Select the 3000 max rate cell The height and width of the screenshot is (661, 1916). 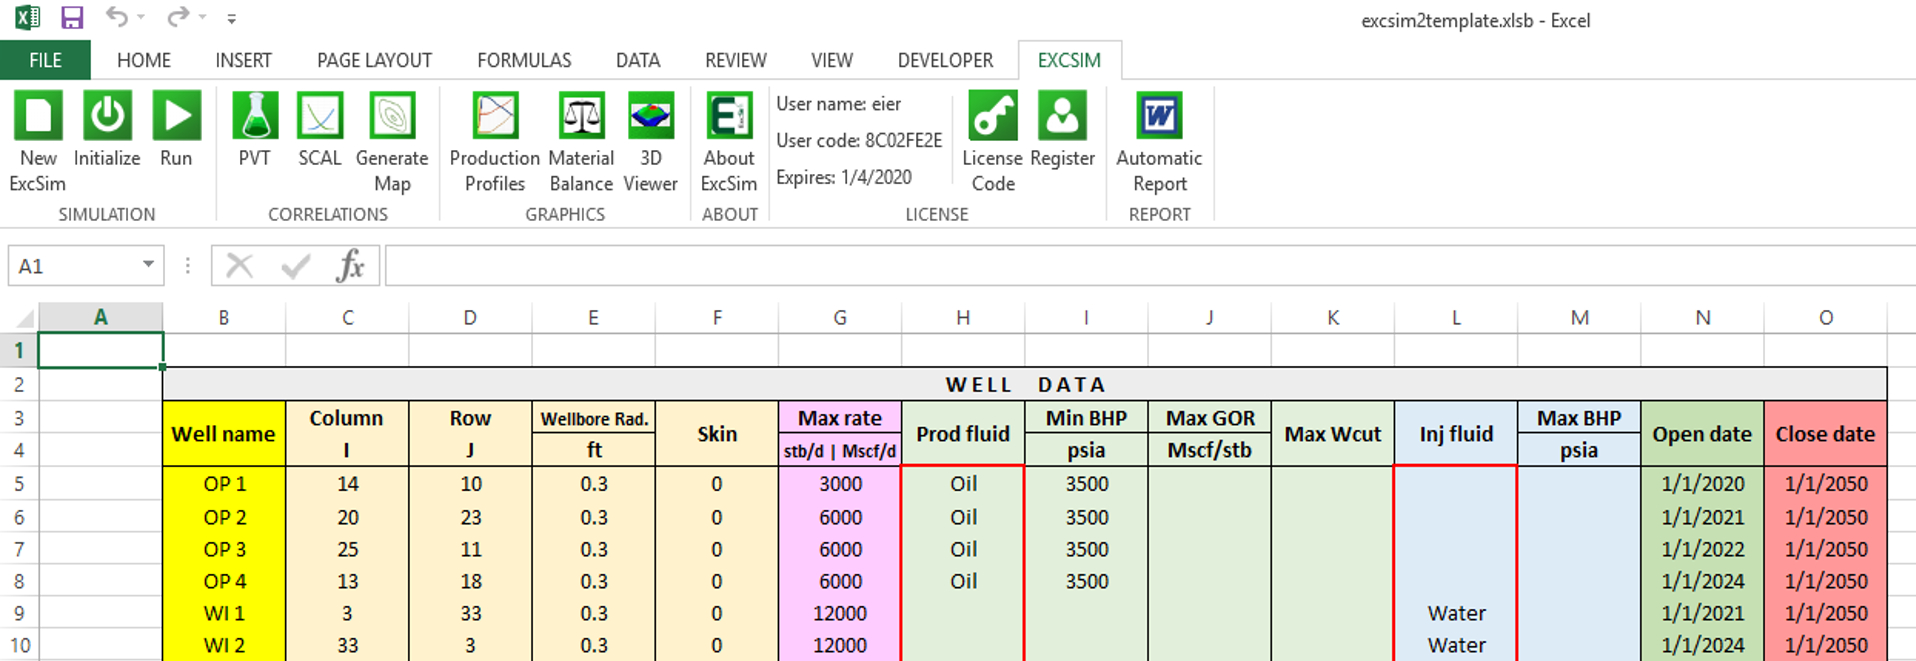tap(840, 484)
